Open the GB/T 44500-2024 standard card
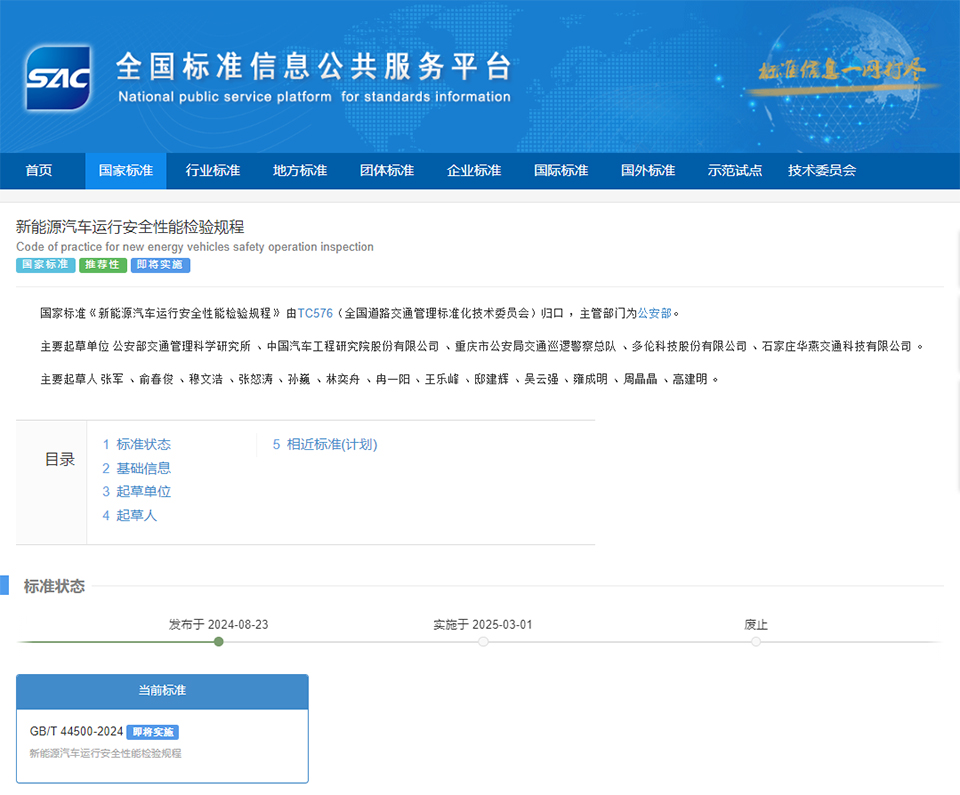This screenshot has height=795, width=960. [162, 742]
